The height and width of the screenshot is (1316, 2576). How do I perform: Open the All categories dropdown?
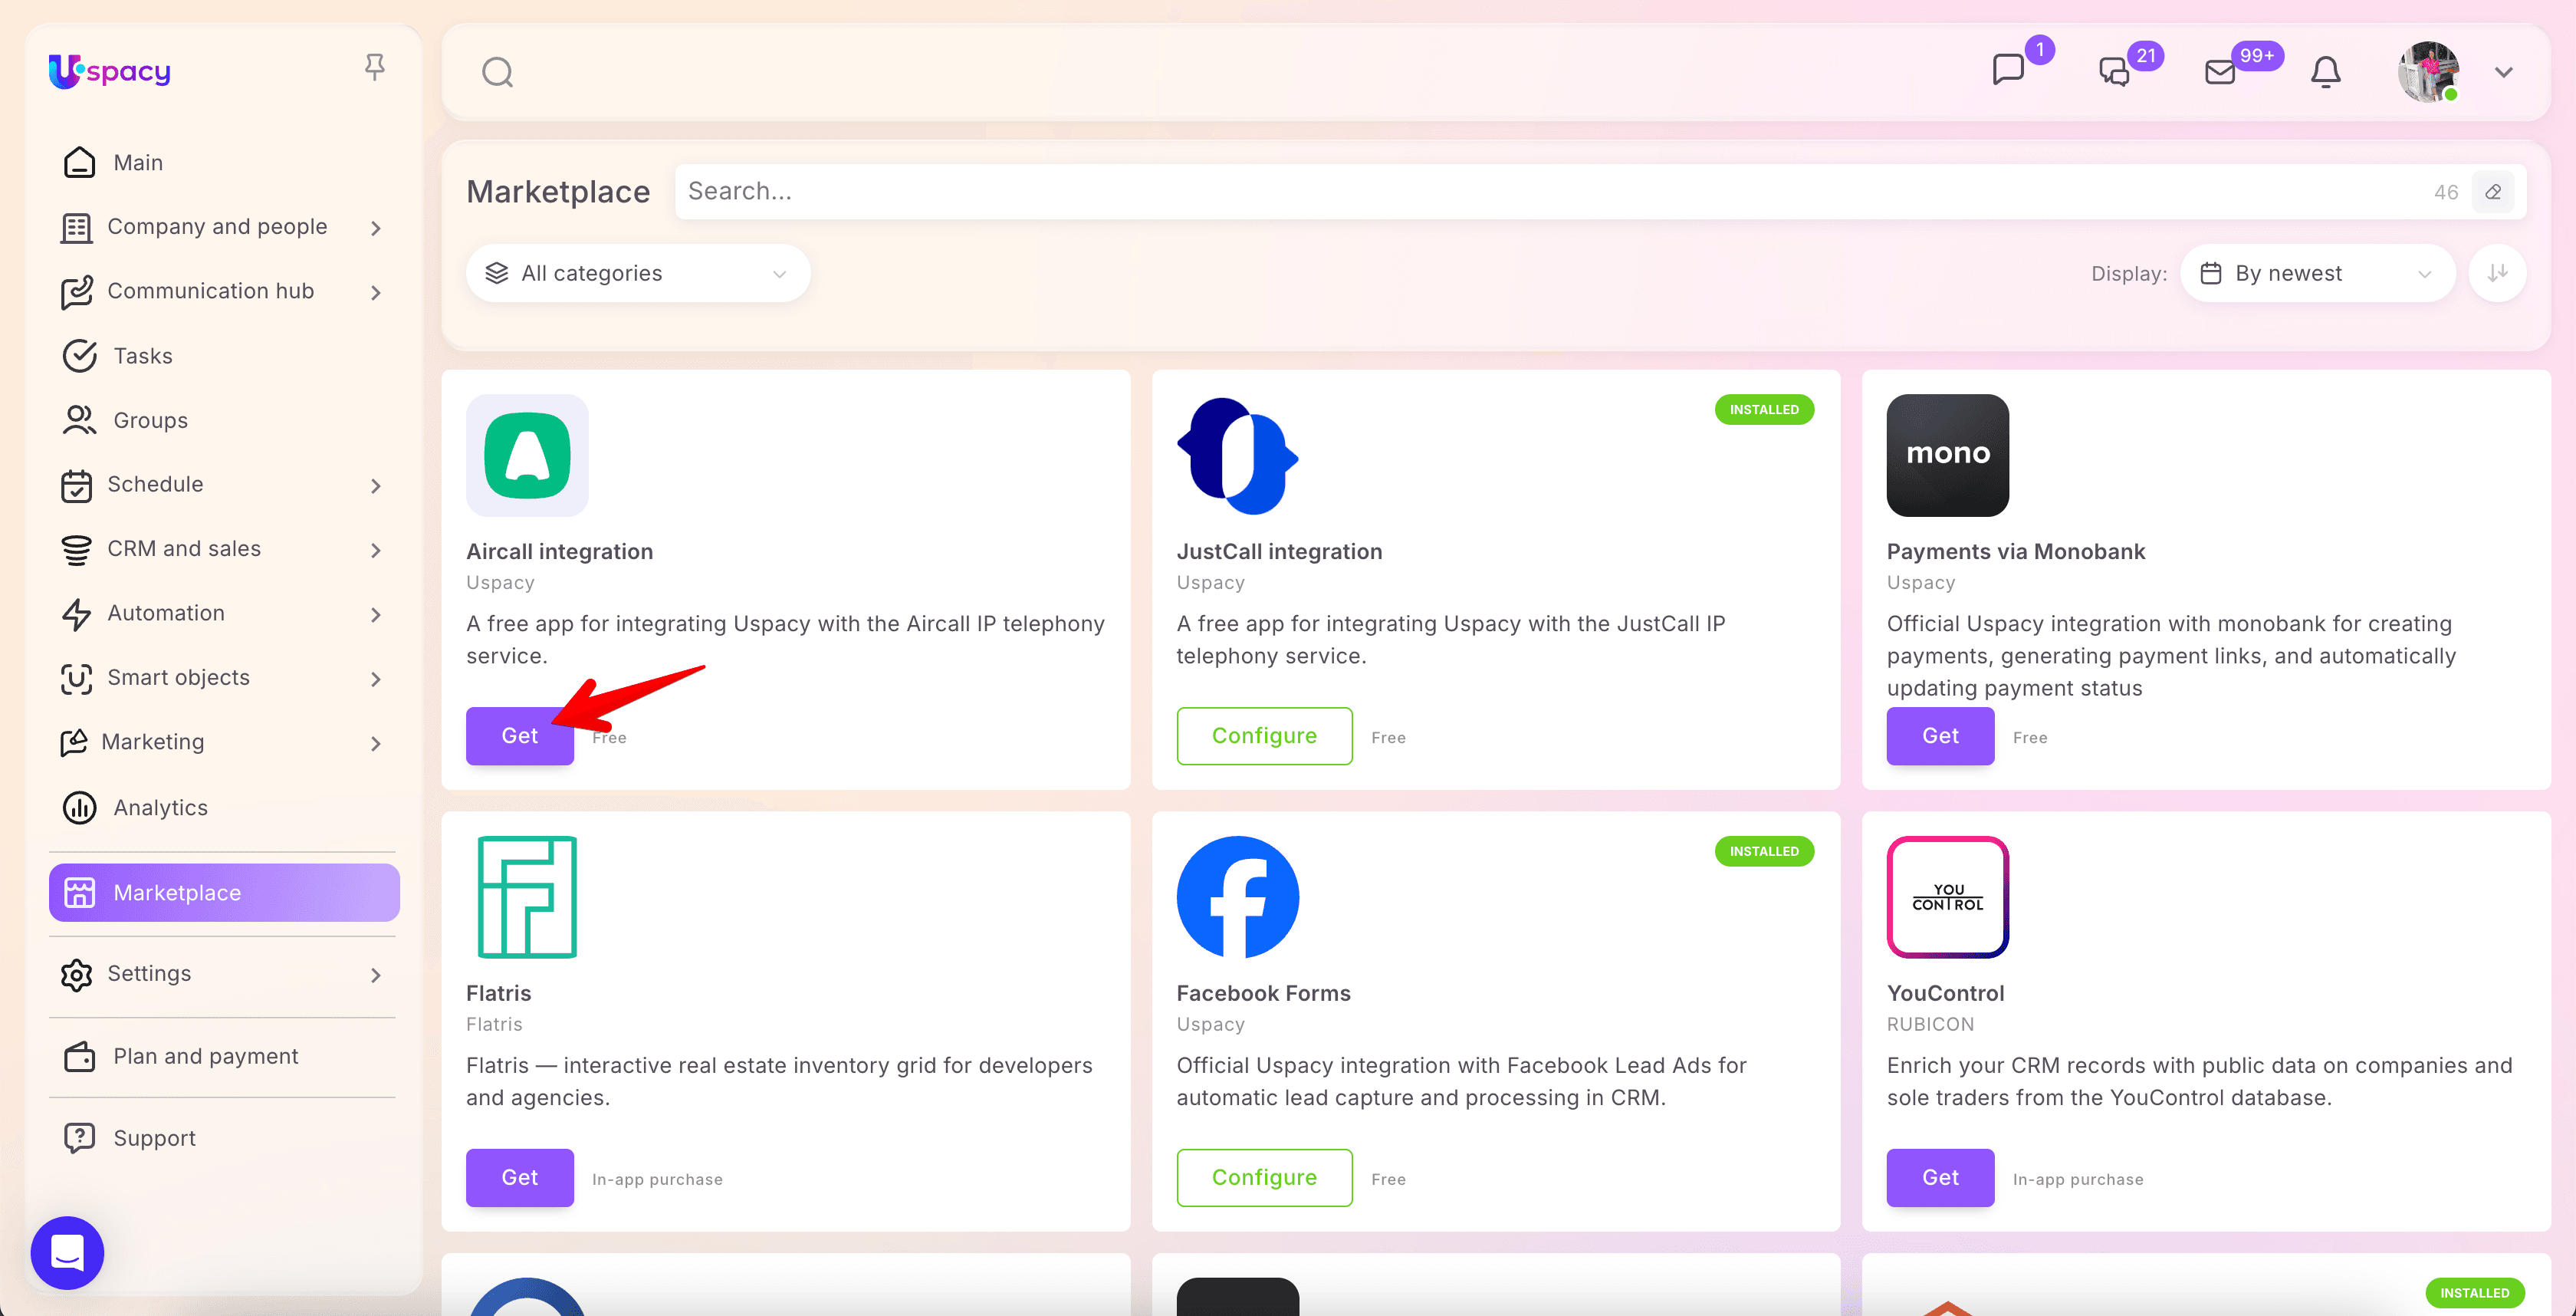point(638,273)
